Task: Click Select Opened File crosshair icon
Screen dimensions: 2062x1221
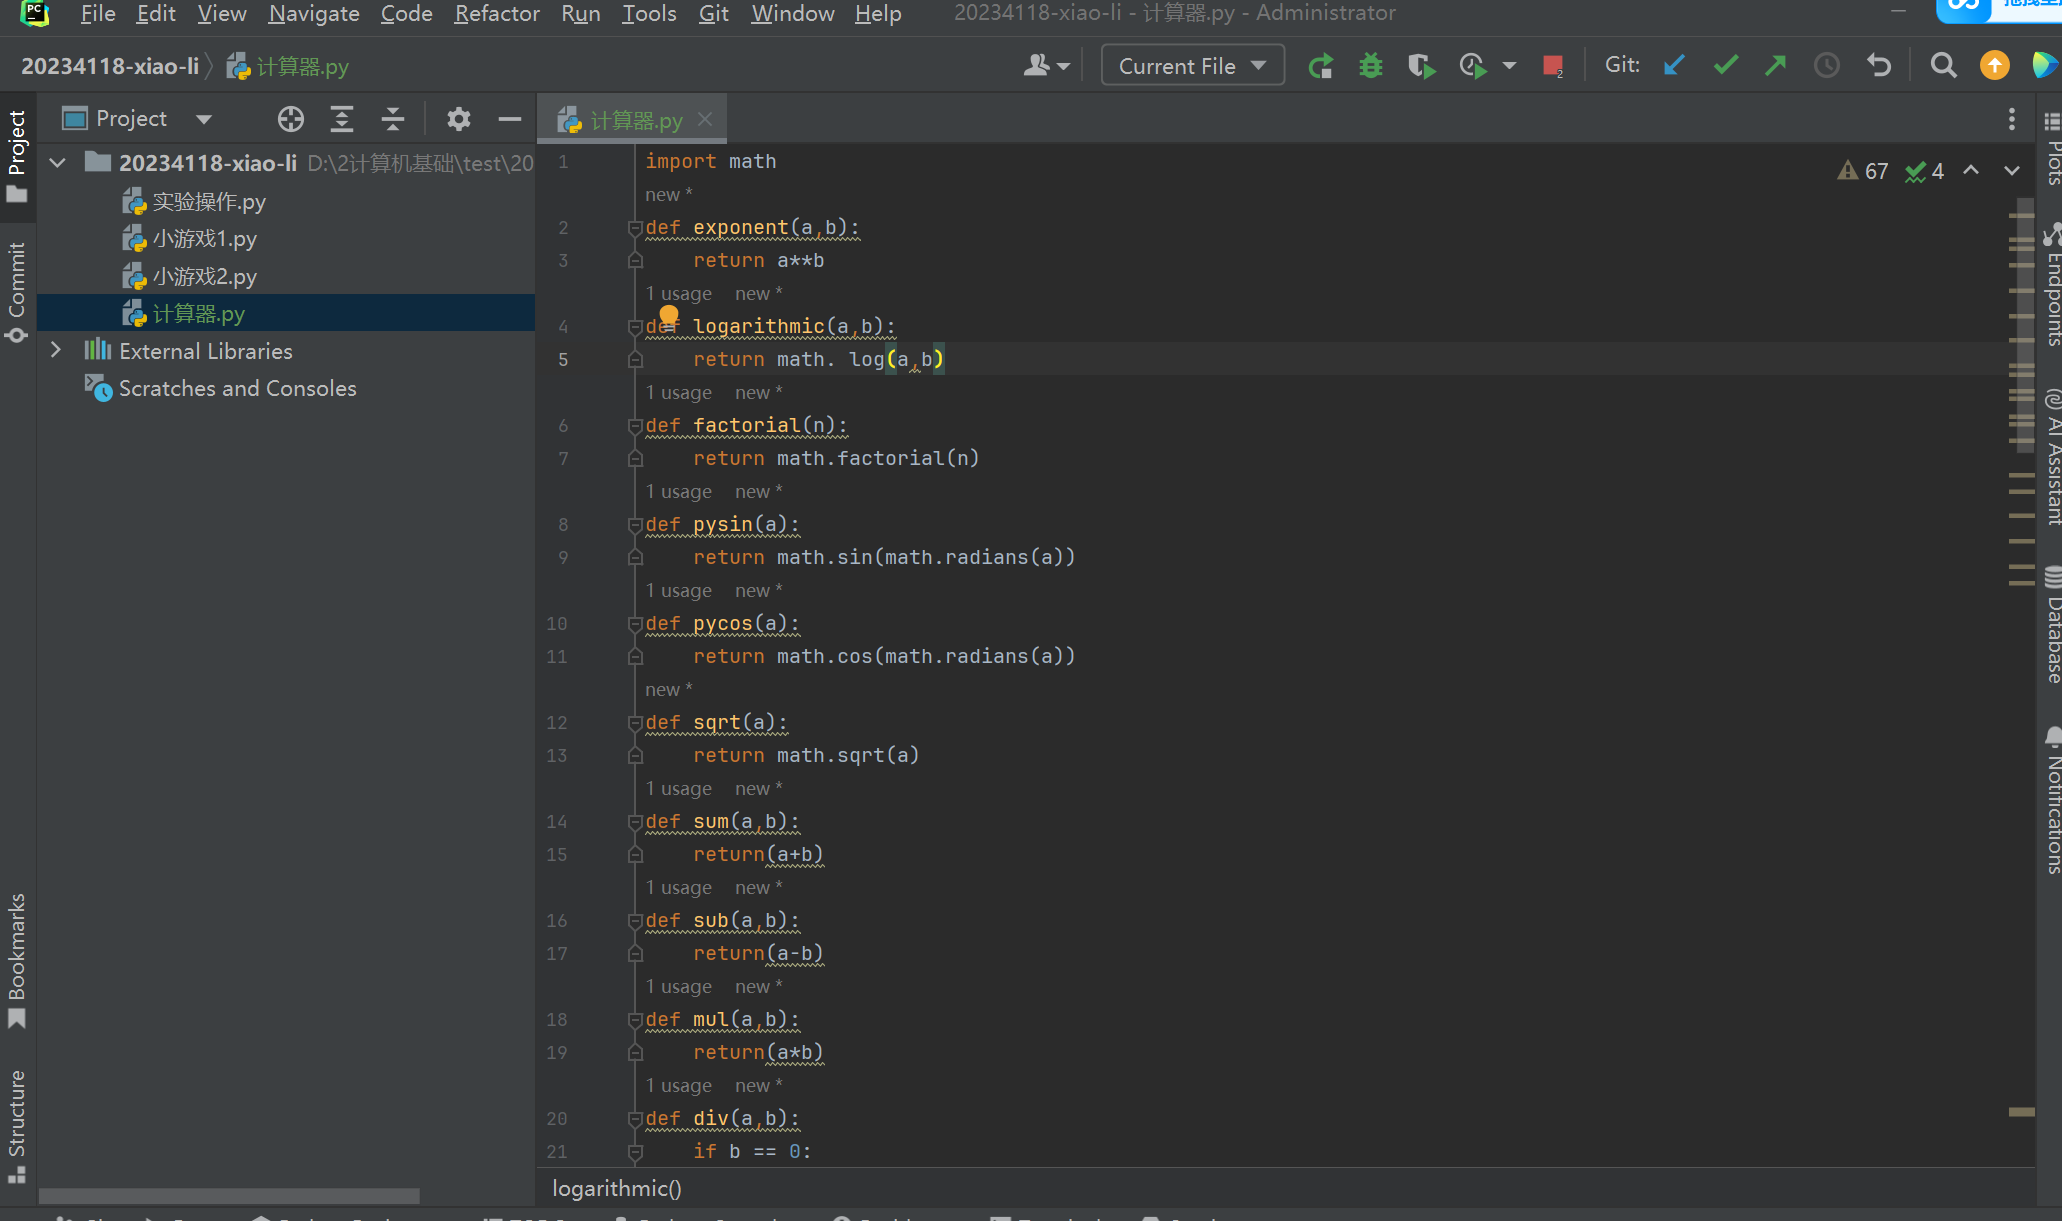Action: (290, 119)
